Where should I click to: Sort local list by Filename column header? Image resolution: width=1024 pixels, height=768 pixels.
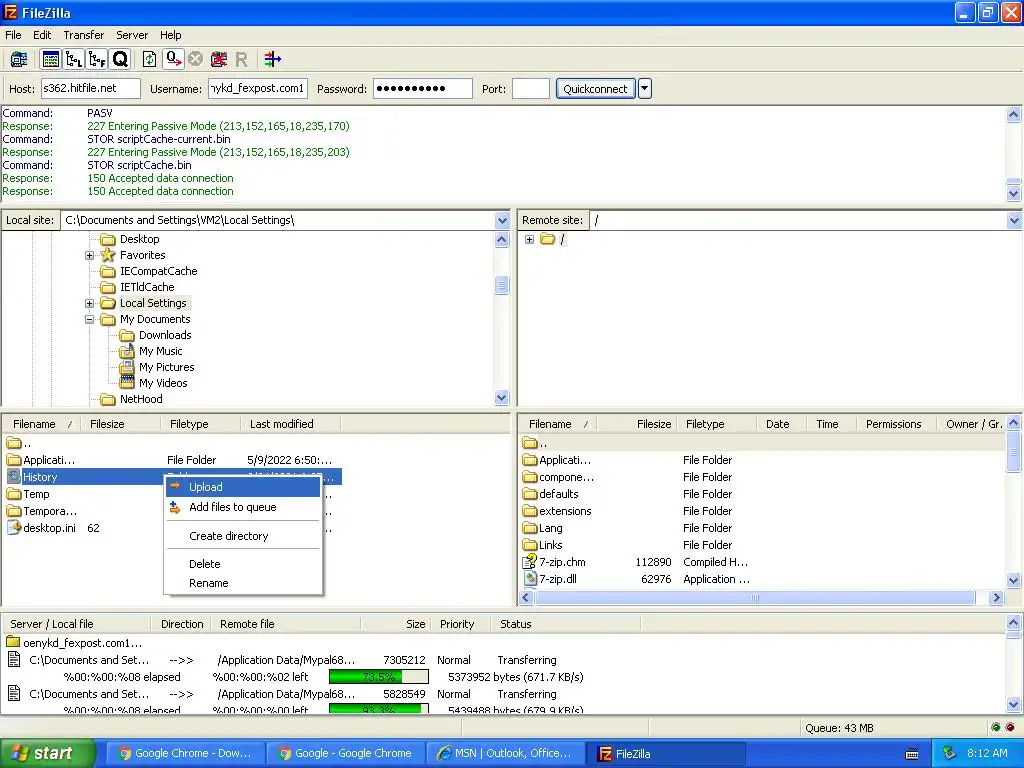point(42,424)
